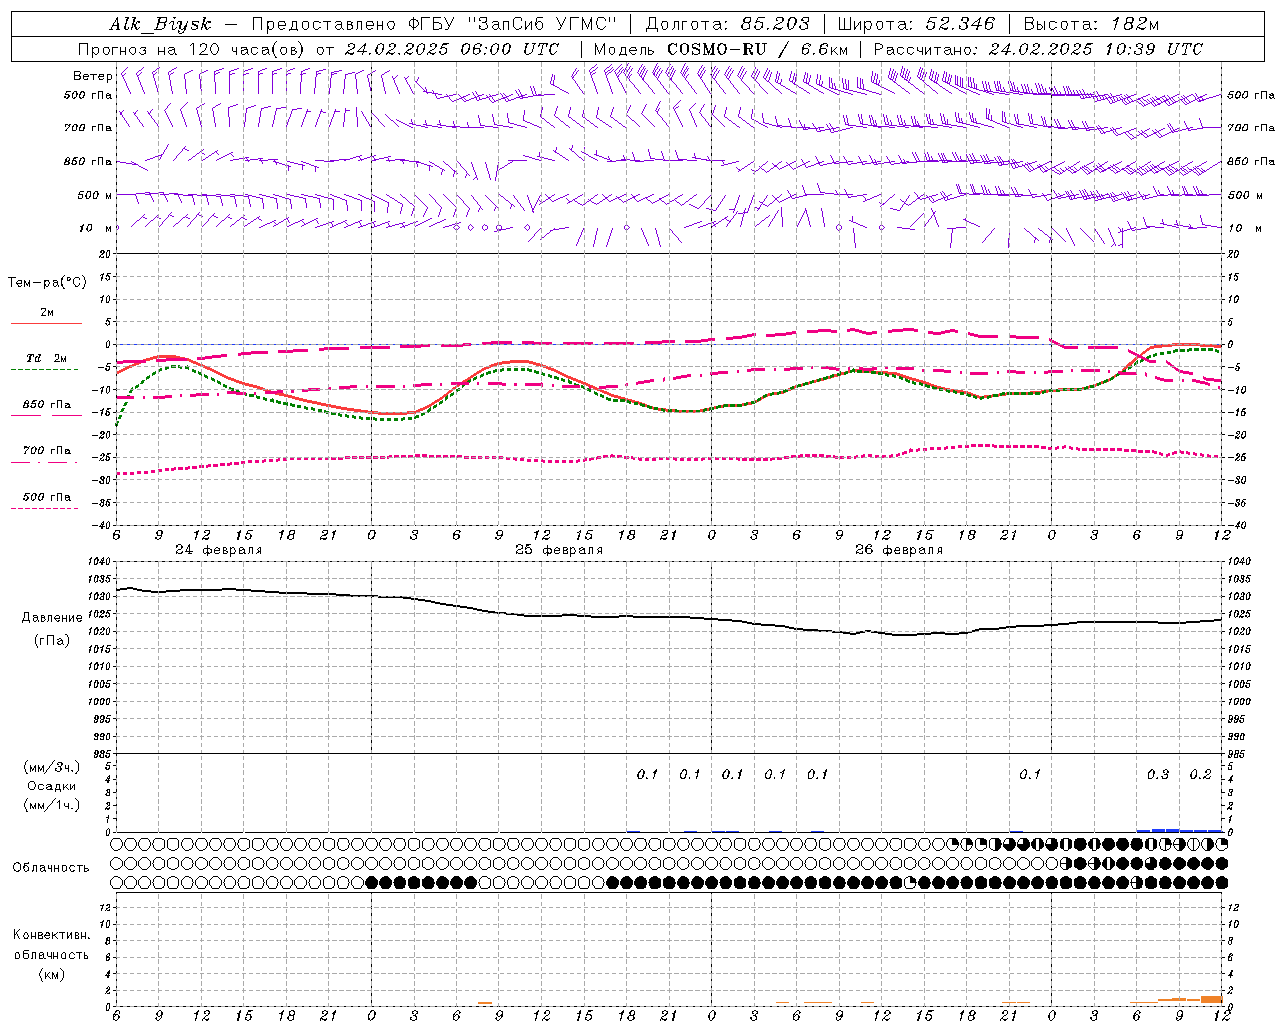Screen dimensions: 1280x1024
Task: Select the latitude value Широта: 52.346
Action: pyautogui.click(x=916, y=24)
